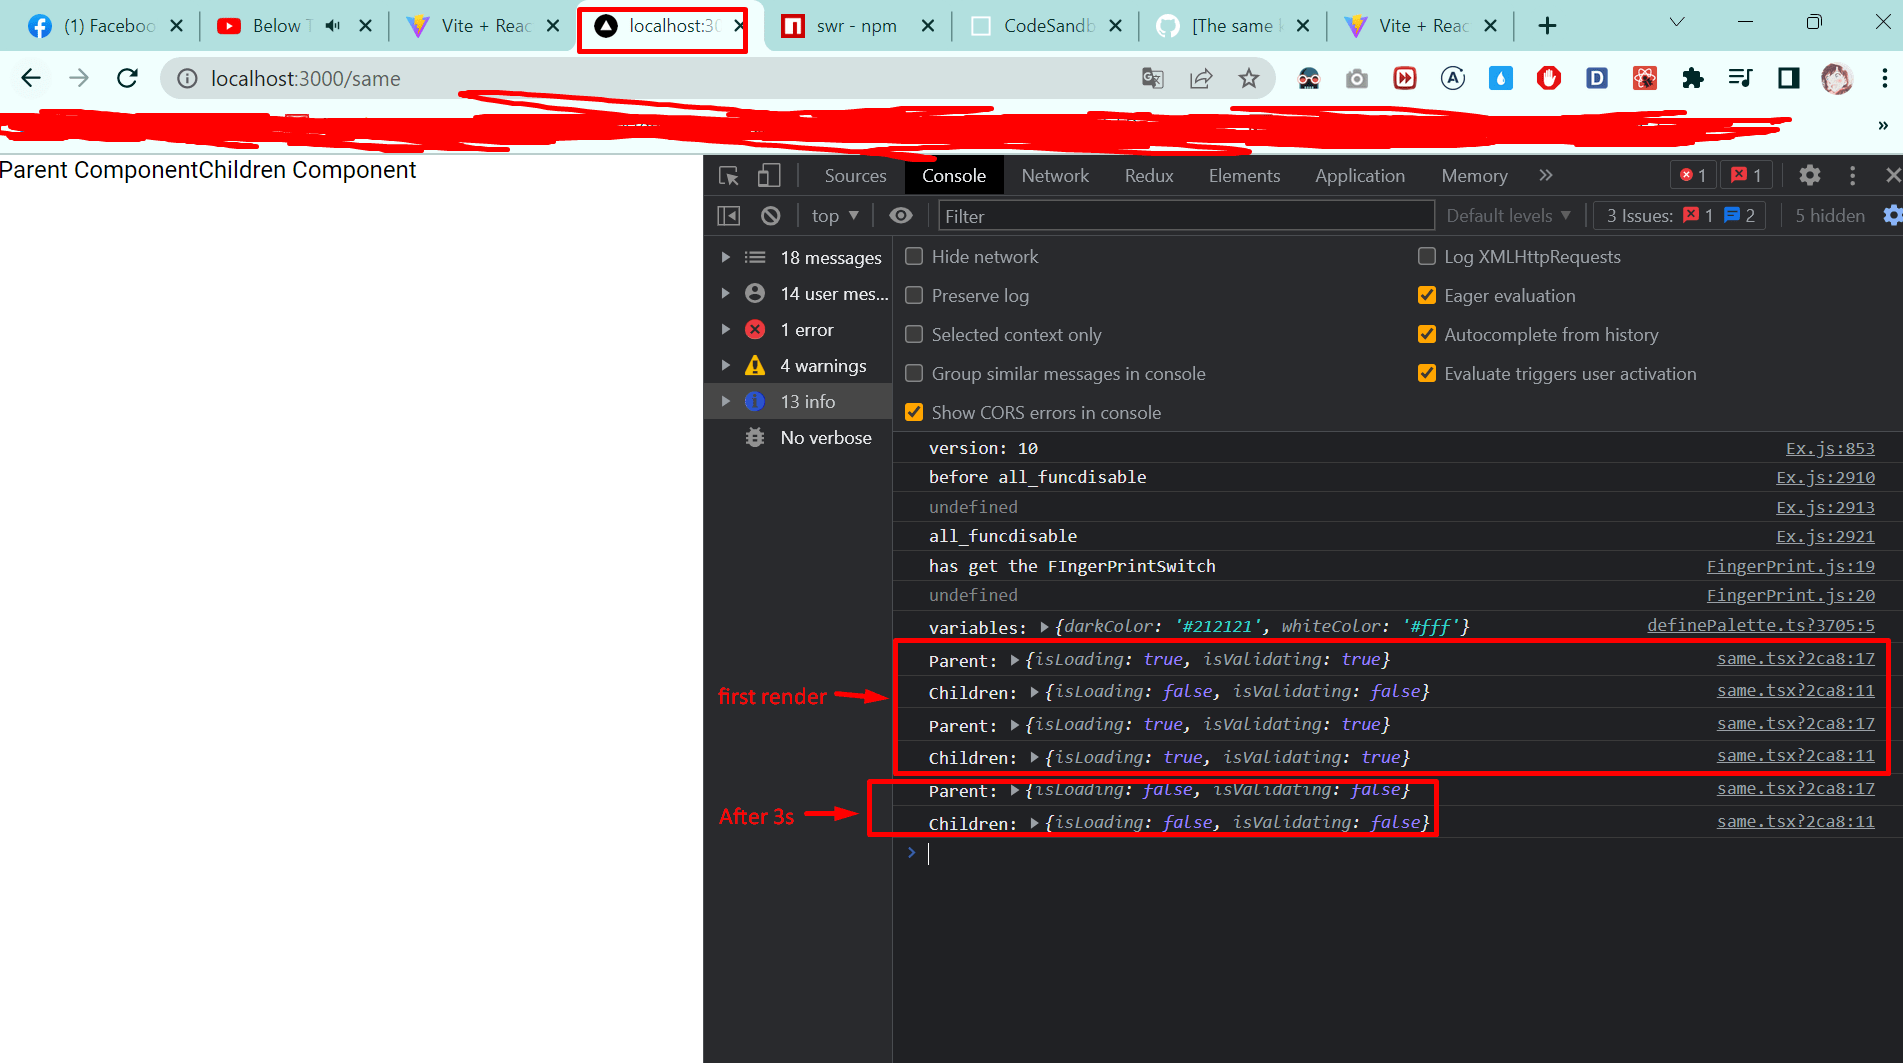
Task: Toggle the device toolbar icon
Action: 768,175
